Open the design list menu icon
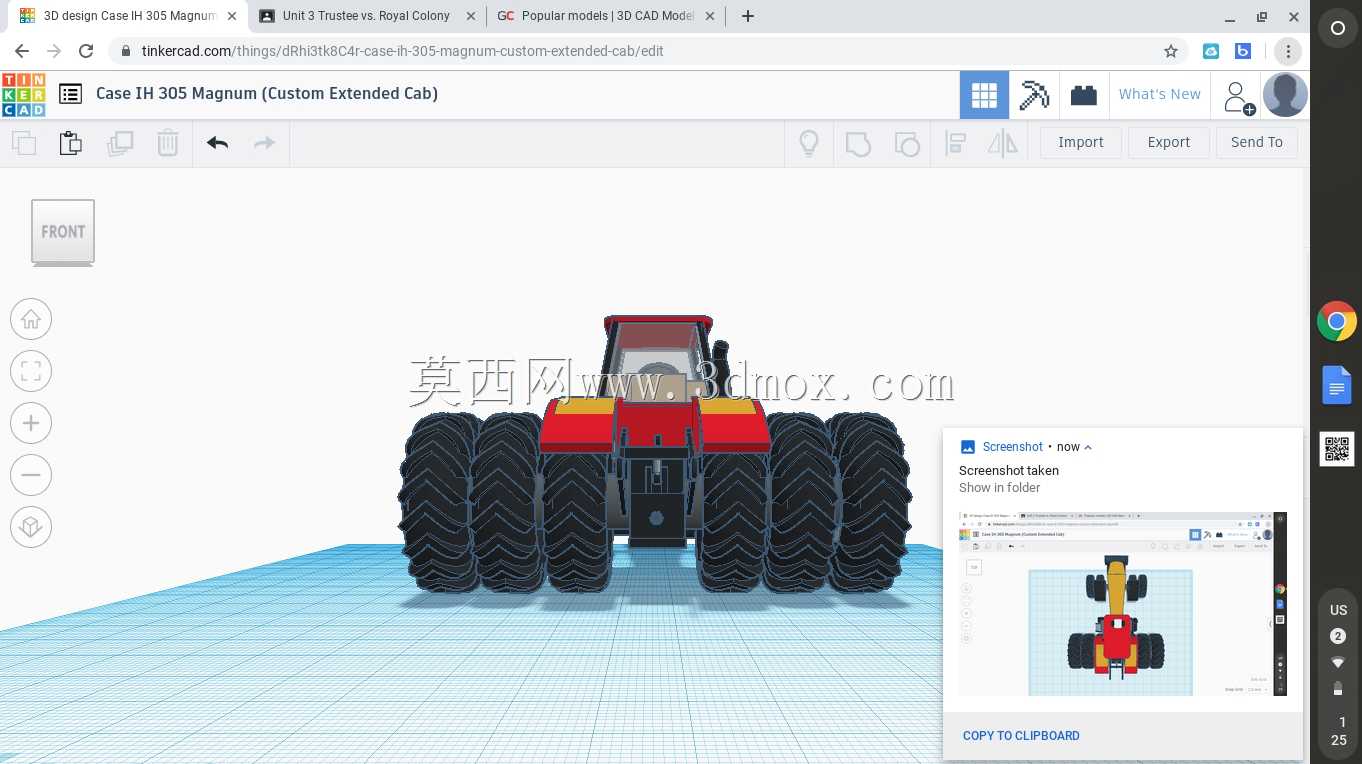The image size is (1362, 764). [x=70, y=94]
